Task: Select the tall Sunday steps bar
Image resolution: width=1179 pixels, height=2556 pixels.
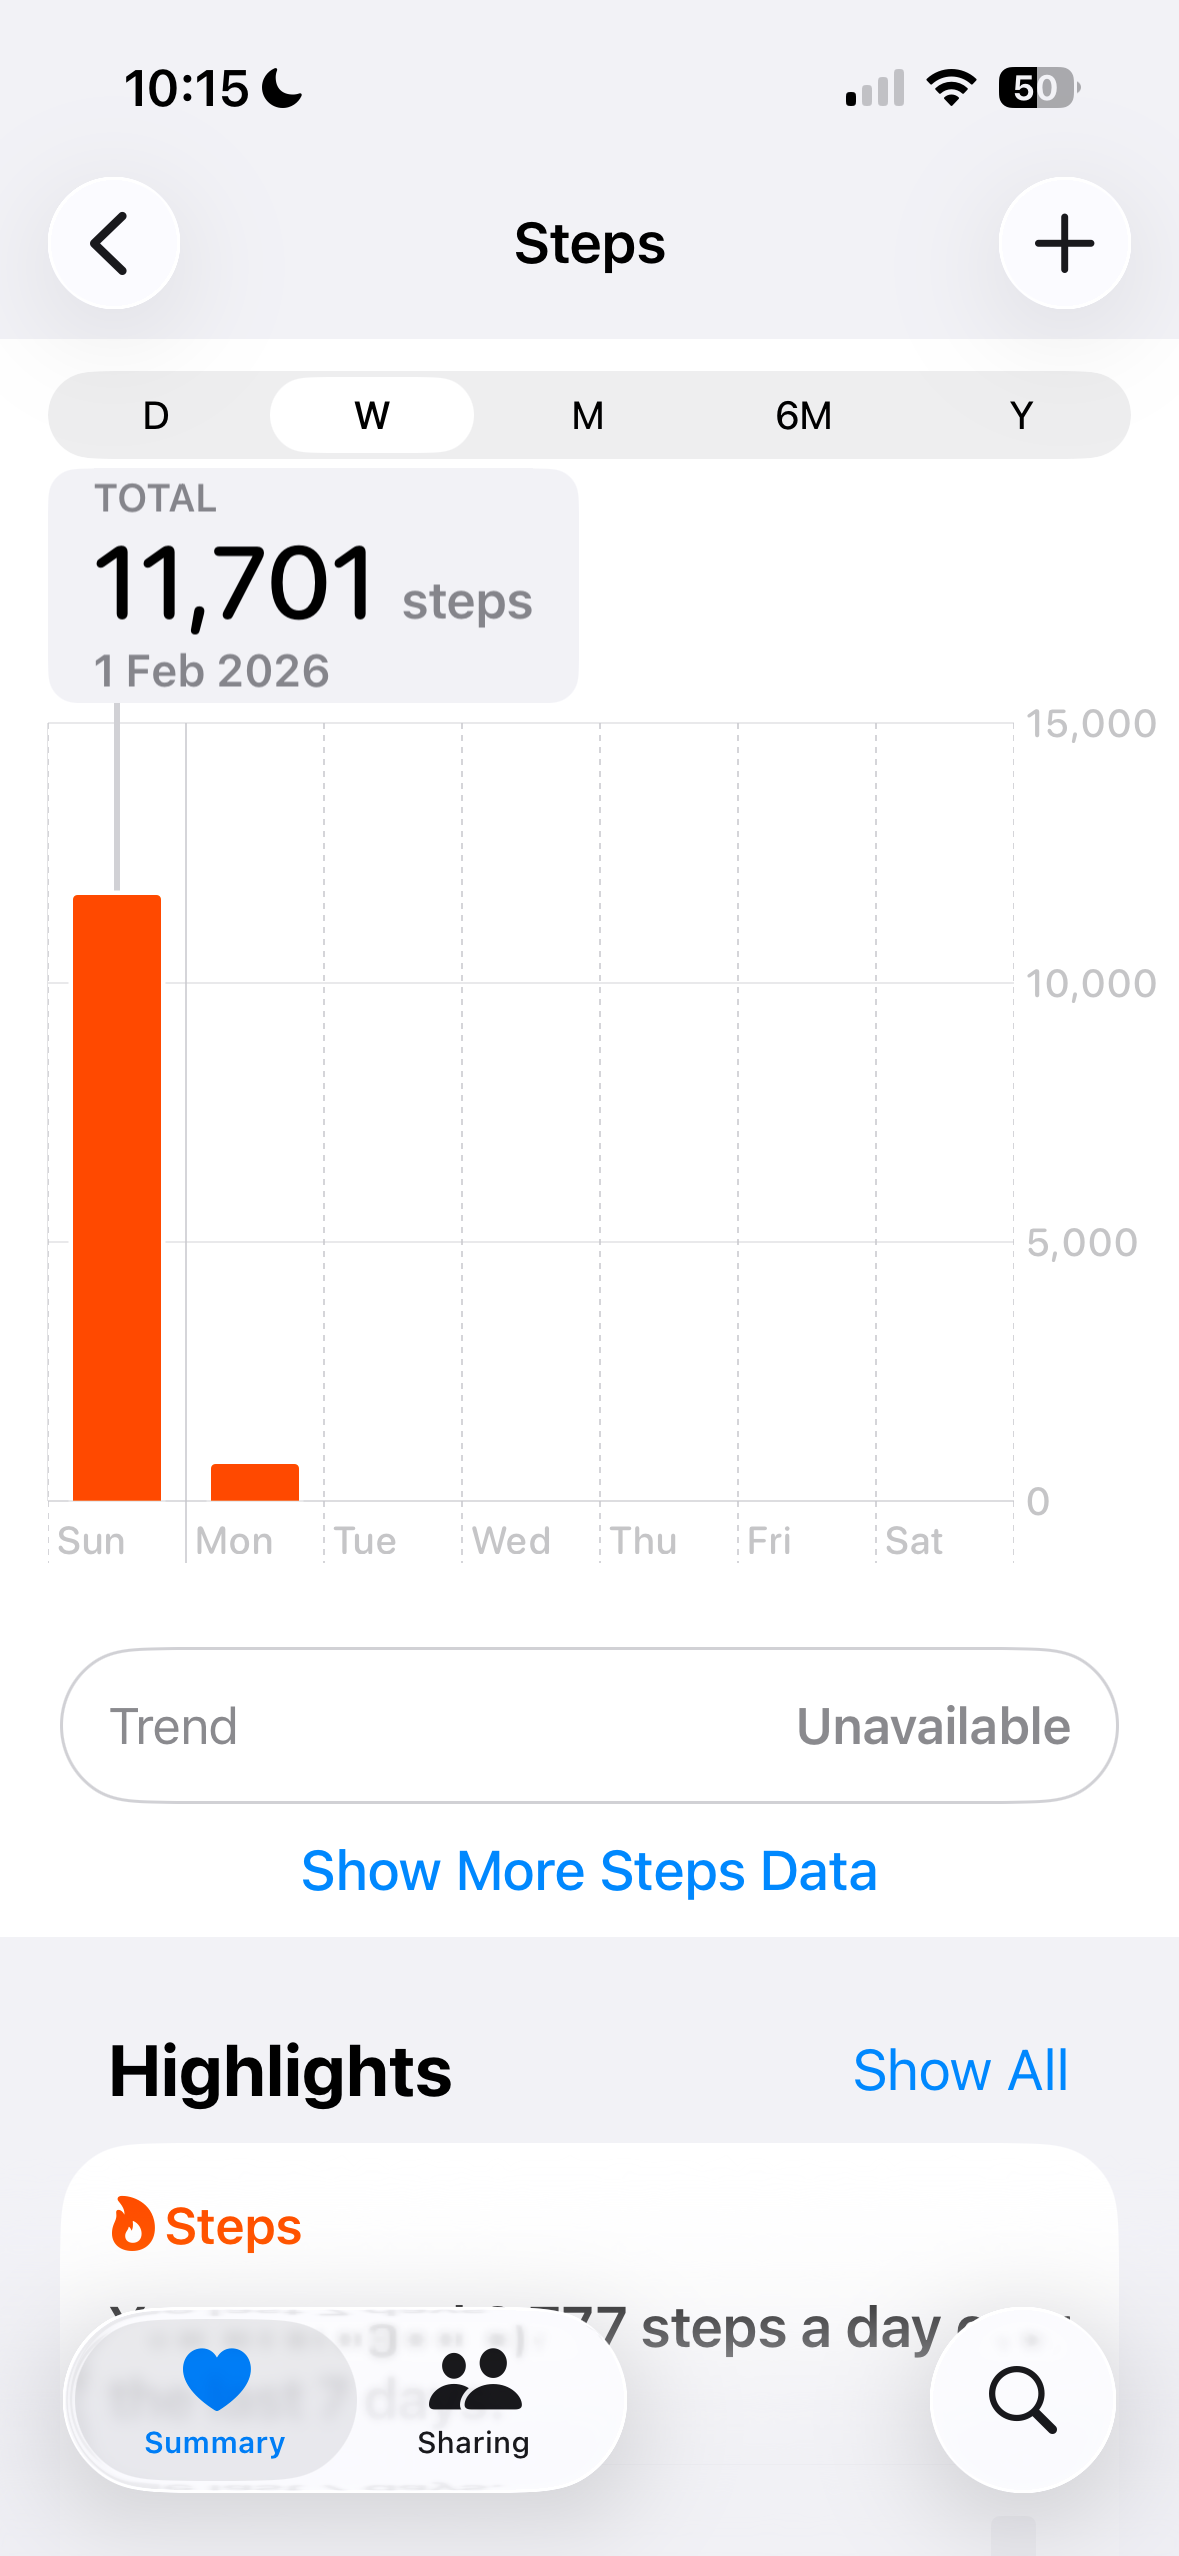Action: tap(117, 1197)
